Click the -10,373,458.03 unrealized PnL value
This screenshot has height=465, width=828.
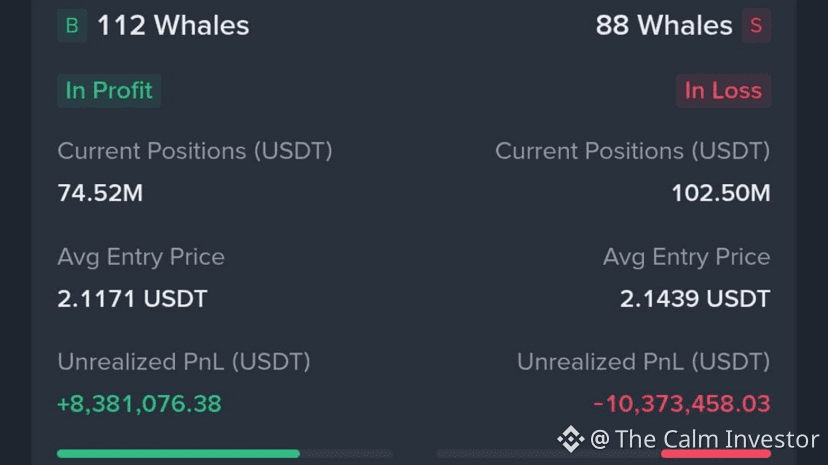coord(682,404)
